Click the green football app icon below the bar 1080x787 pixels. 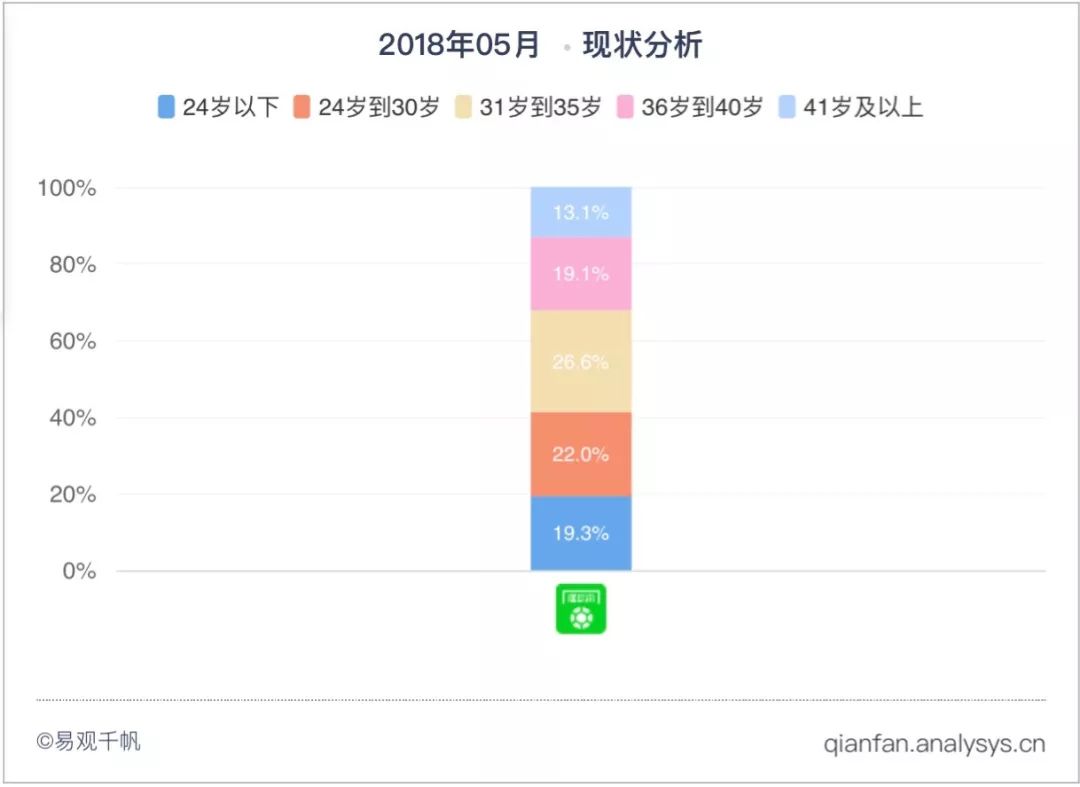[x=581, y=609]
